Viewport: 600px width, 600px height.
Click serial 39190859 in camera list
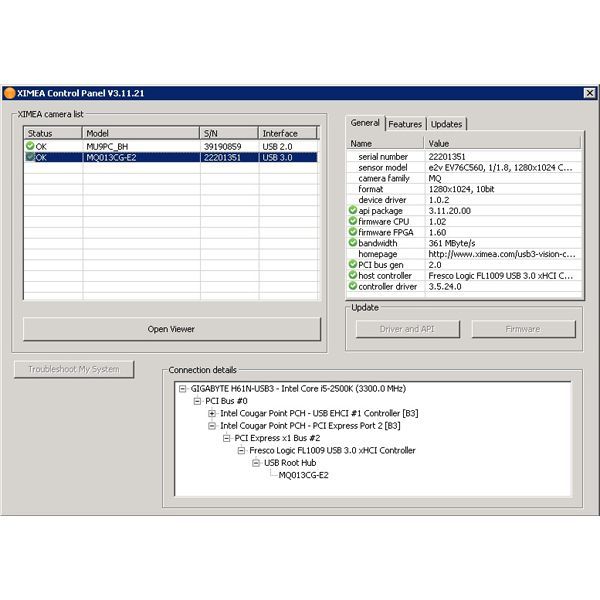point(223,147)
